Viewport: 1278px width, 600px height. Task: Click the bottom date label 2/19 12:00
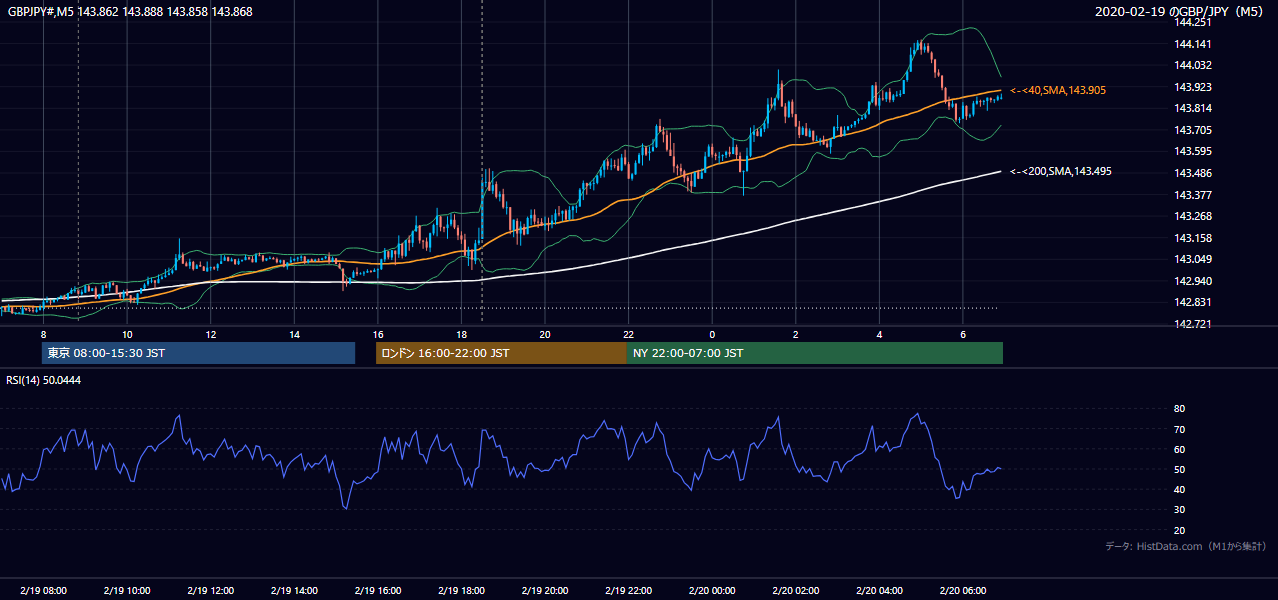pos(210,590)
